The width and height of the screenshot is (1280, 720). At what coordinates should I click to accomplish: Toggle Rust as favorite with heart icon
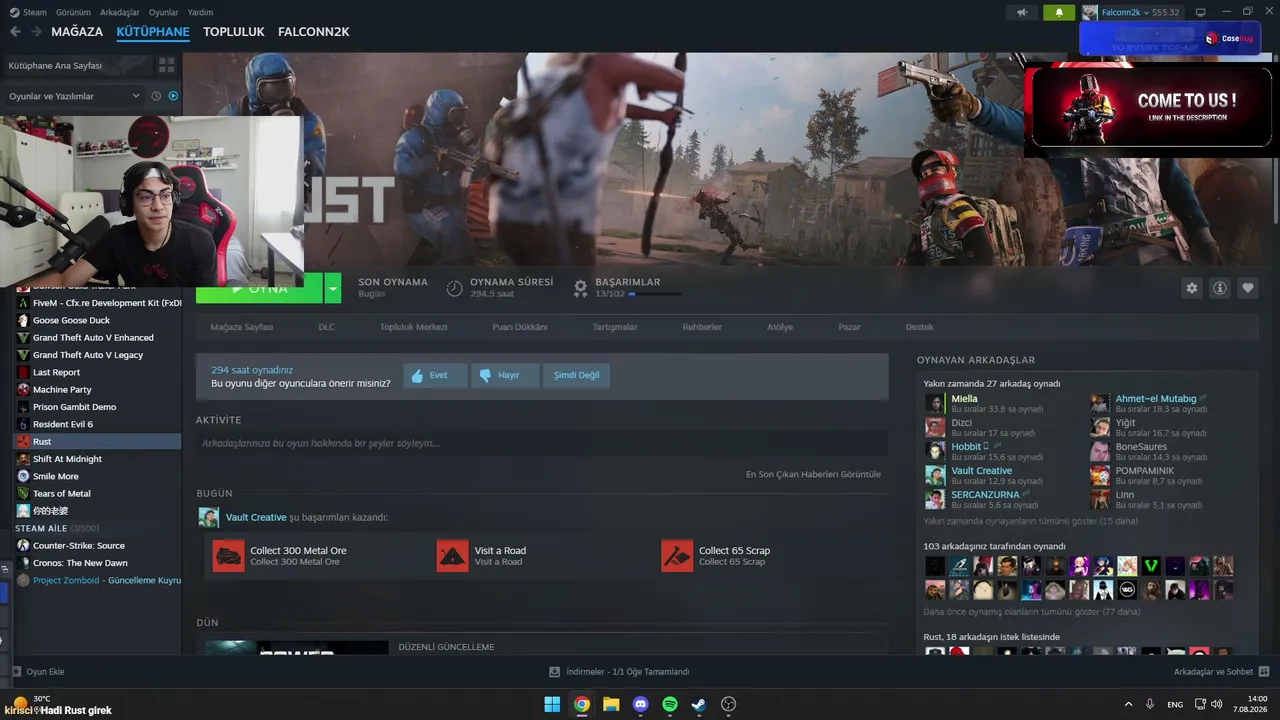click(1248, 288)
